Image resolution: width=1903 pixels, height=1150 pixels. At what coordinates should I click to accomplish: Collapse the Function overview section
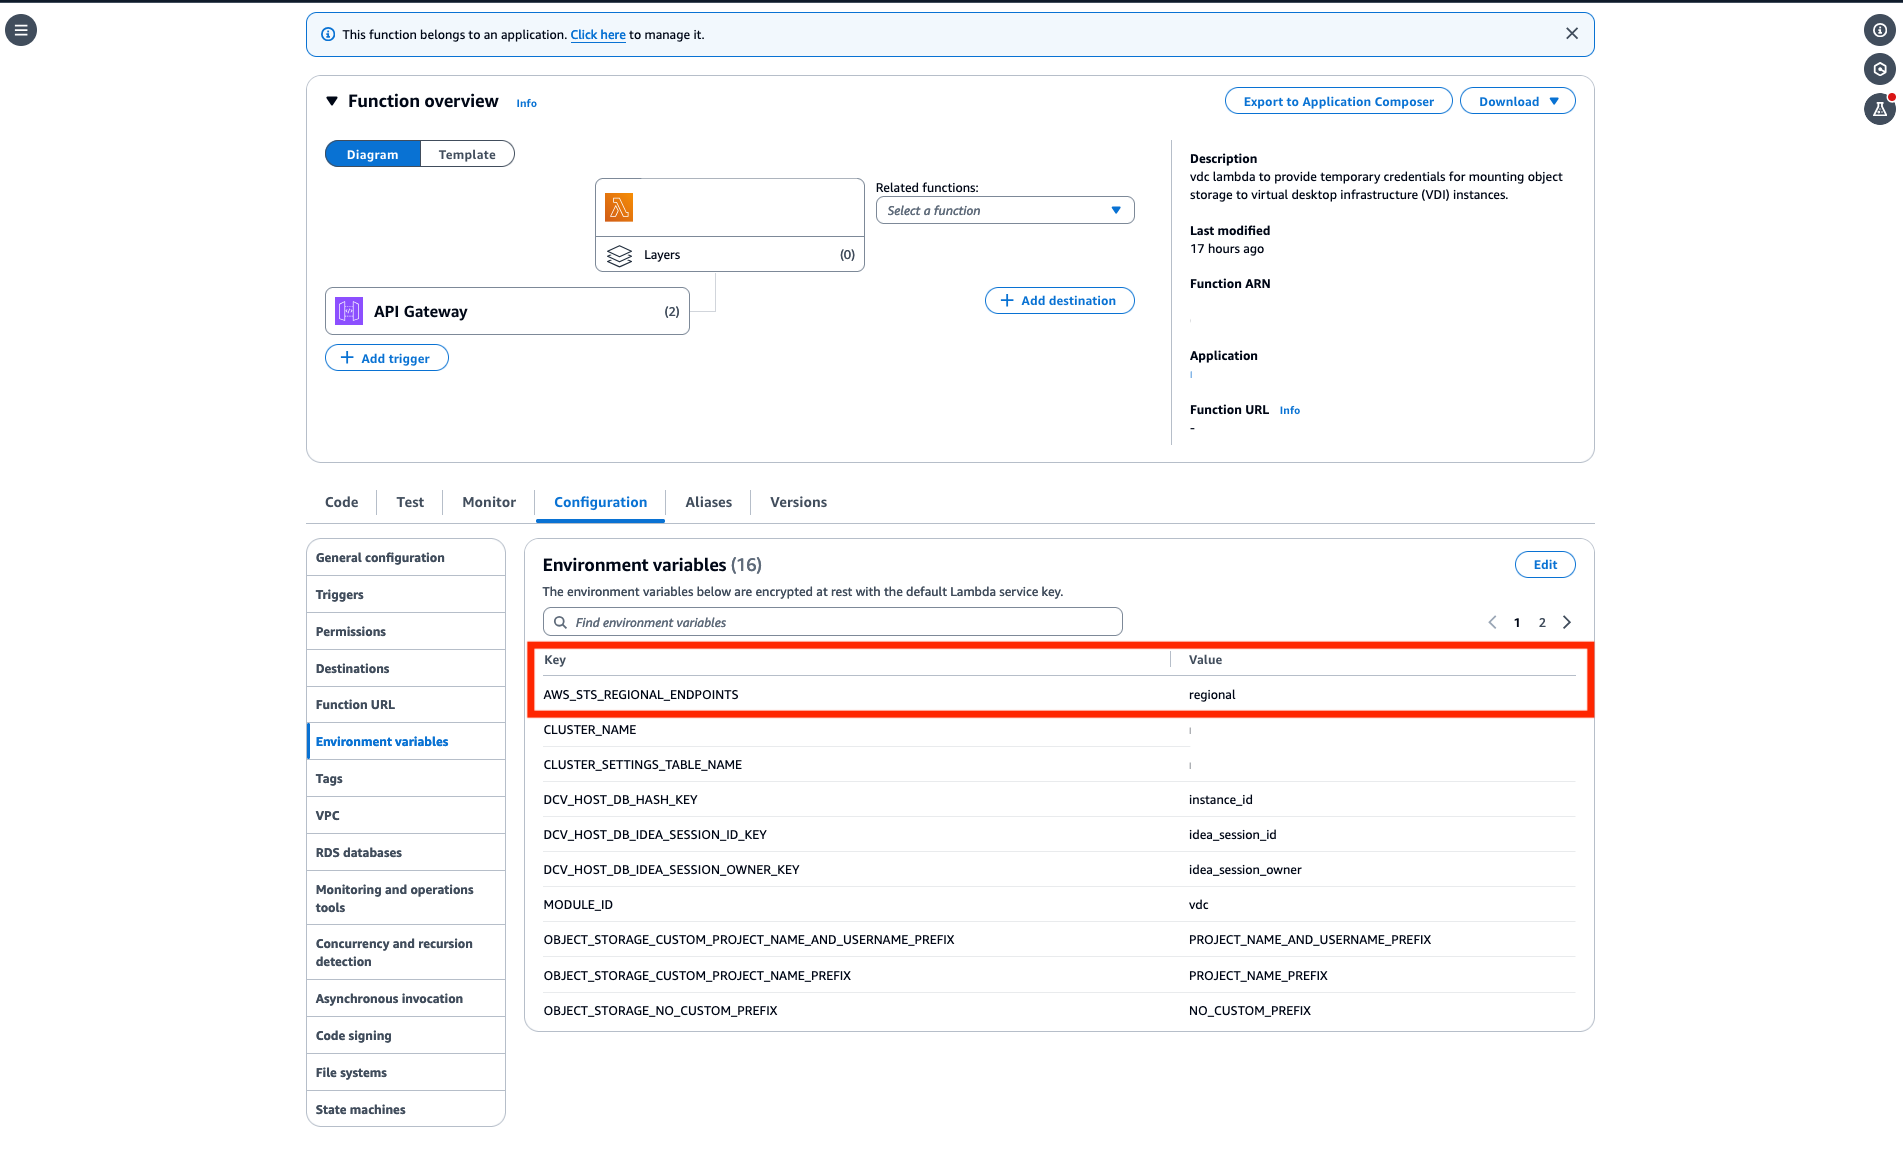point(332,101)
